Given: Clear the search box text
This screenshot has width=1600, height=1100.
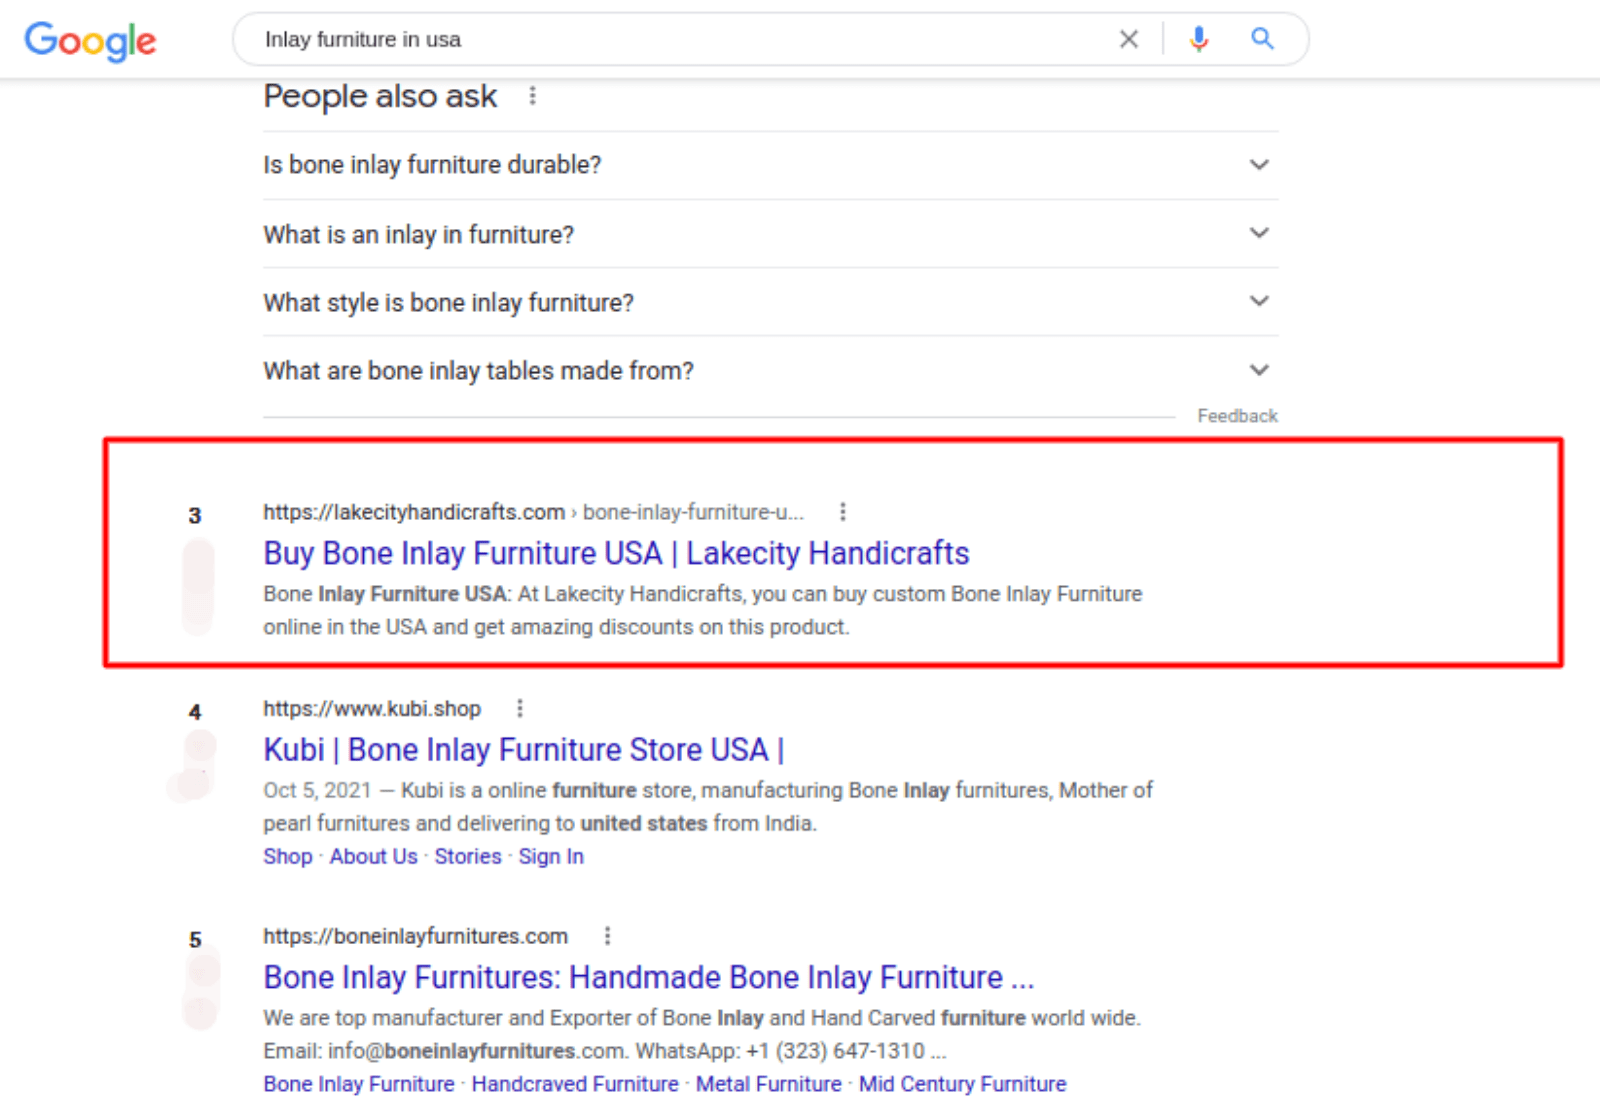Looking at the screenshot, I should (1128, 39).
